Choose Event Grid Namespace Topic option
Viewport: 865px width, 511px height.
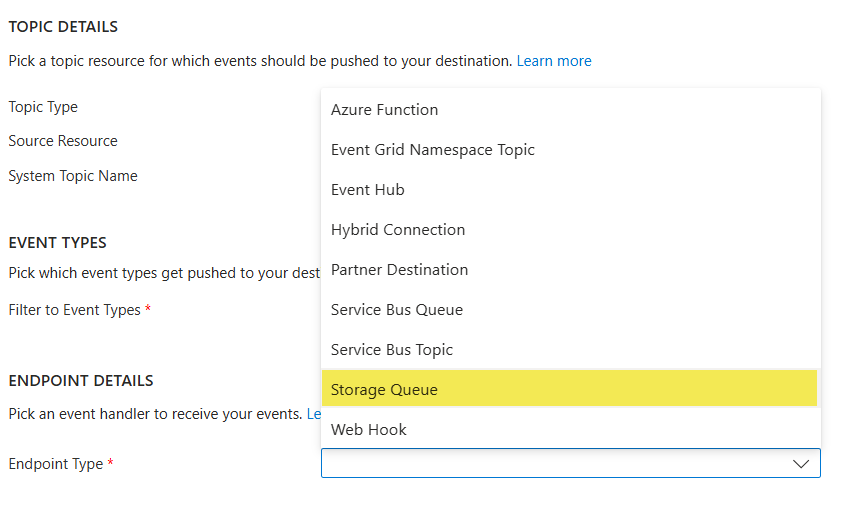coord(571,150)
